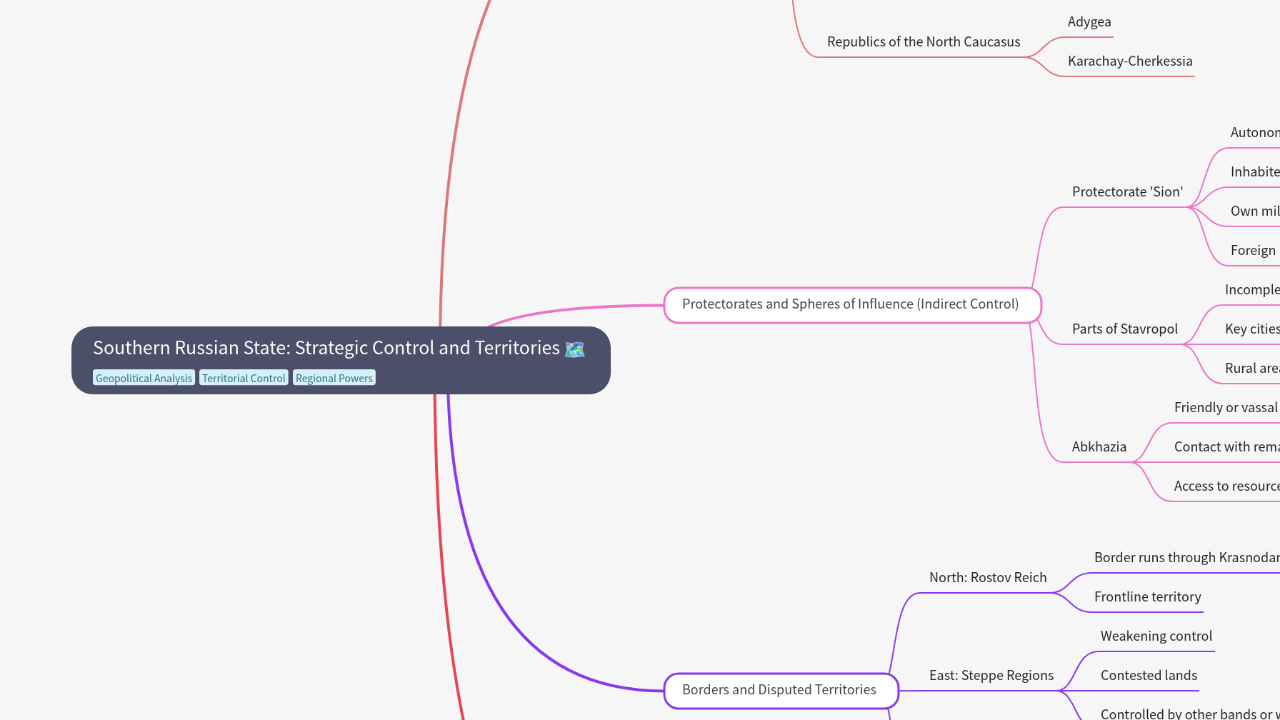
Task: Select the 'Parts of Stavropol' node
Action: coord(1125,328)
